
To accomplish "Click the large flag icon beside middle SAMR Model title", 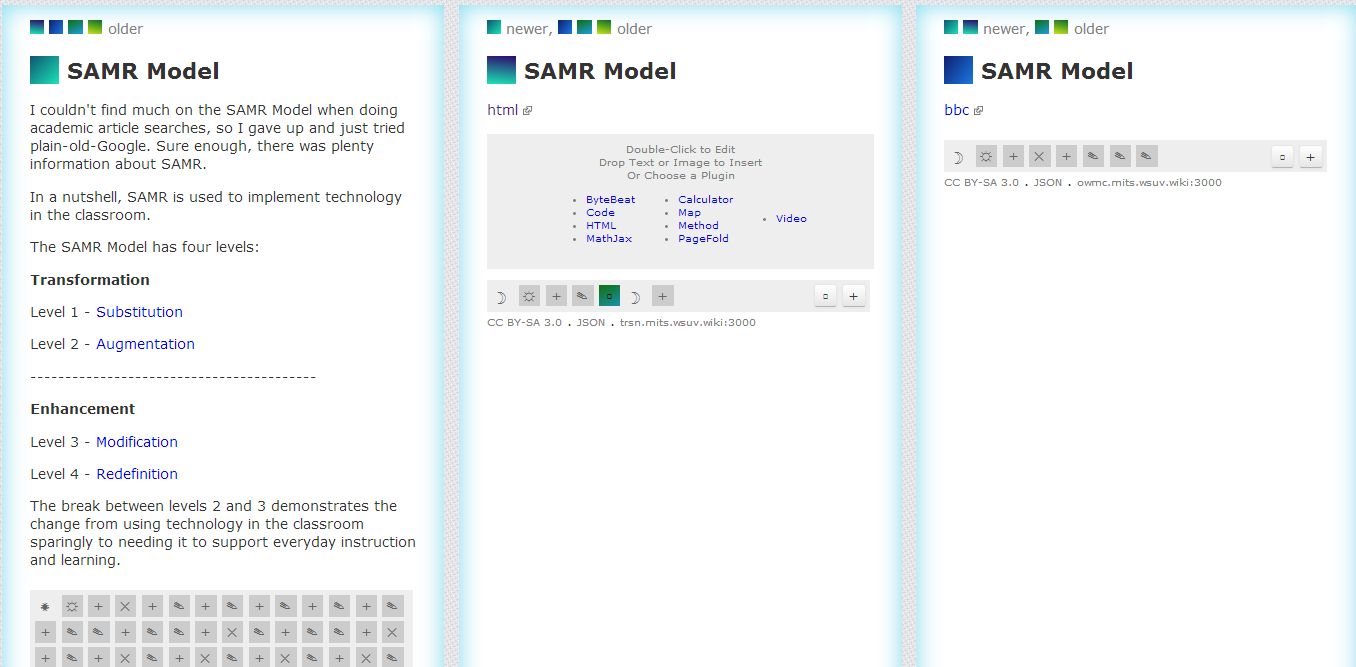I will coord(501,70).
